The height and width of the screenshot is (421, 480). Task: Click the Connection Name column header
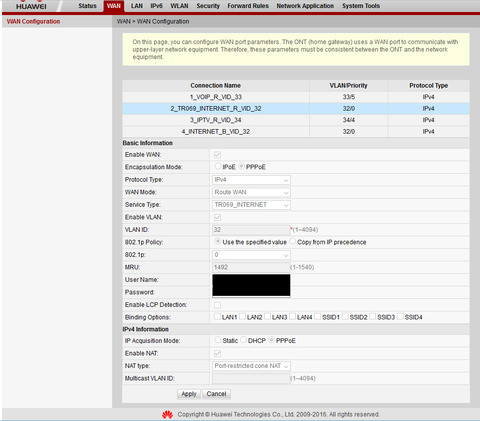216,86
